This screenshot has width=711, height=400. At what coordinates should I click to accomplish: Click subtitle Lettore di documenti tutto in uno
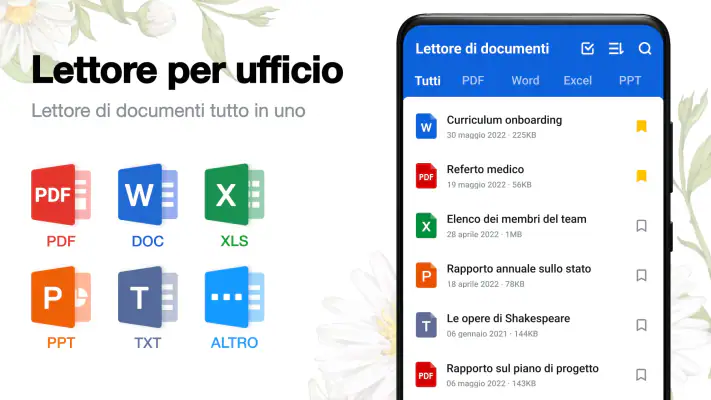tap(168, 111)
